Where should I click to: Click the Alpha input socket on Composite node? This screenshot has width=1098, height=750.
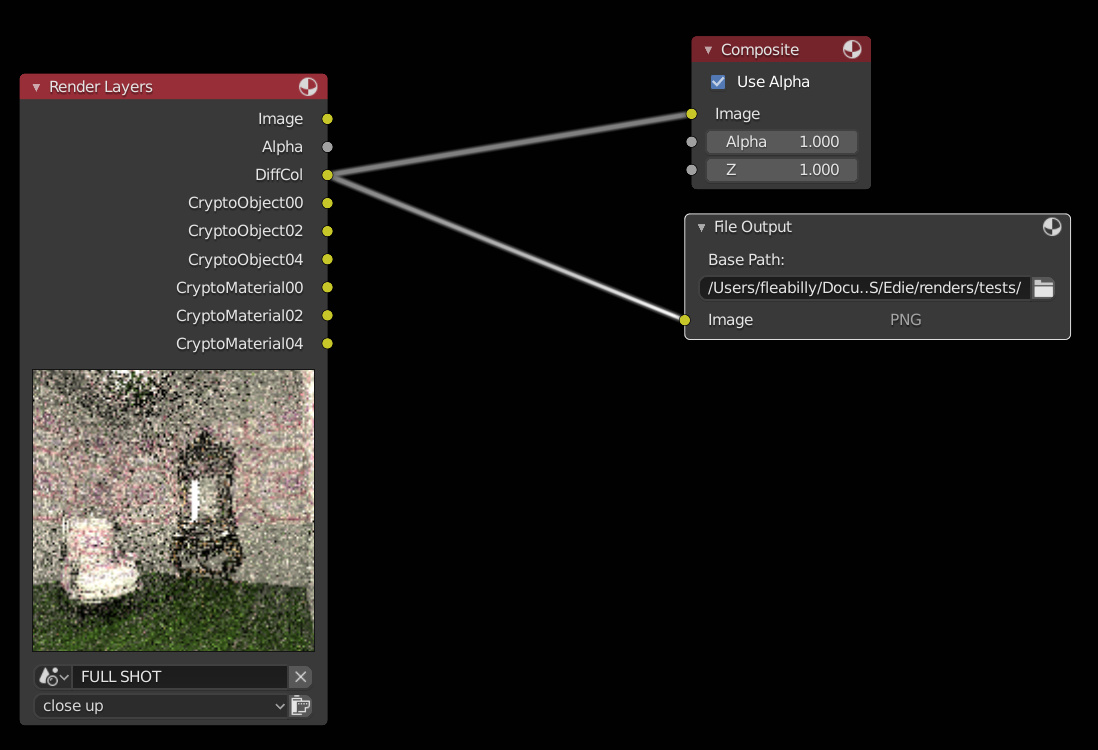(x=691, y=141)
